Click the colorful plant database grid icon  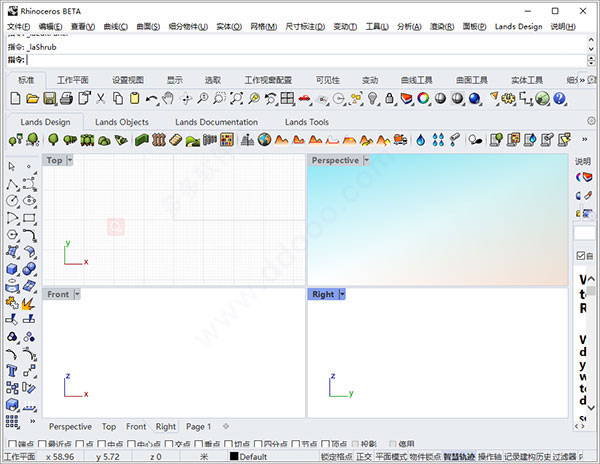point(227,140)
